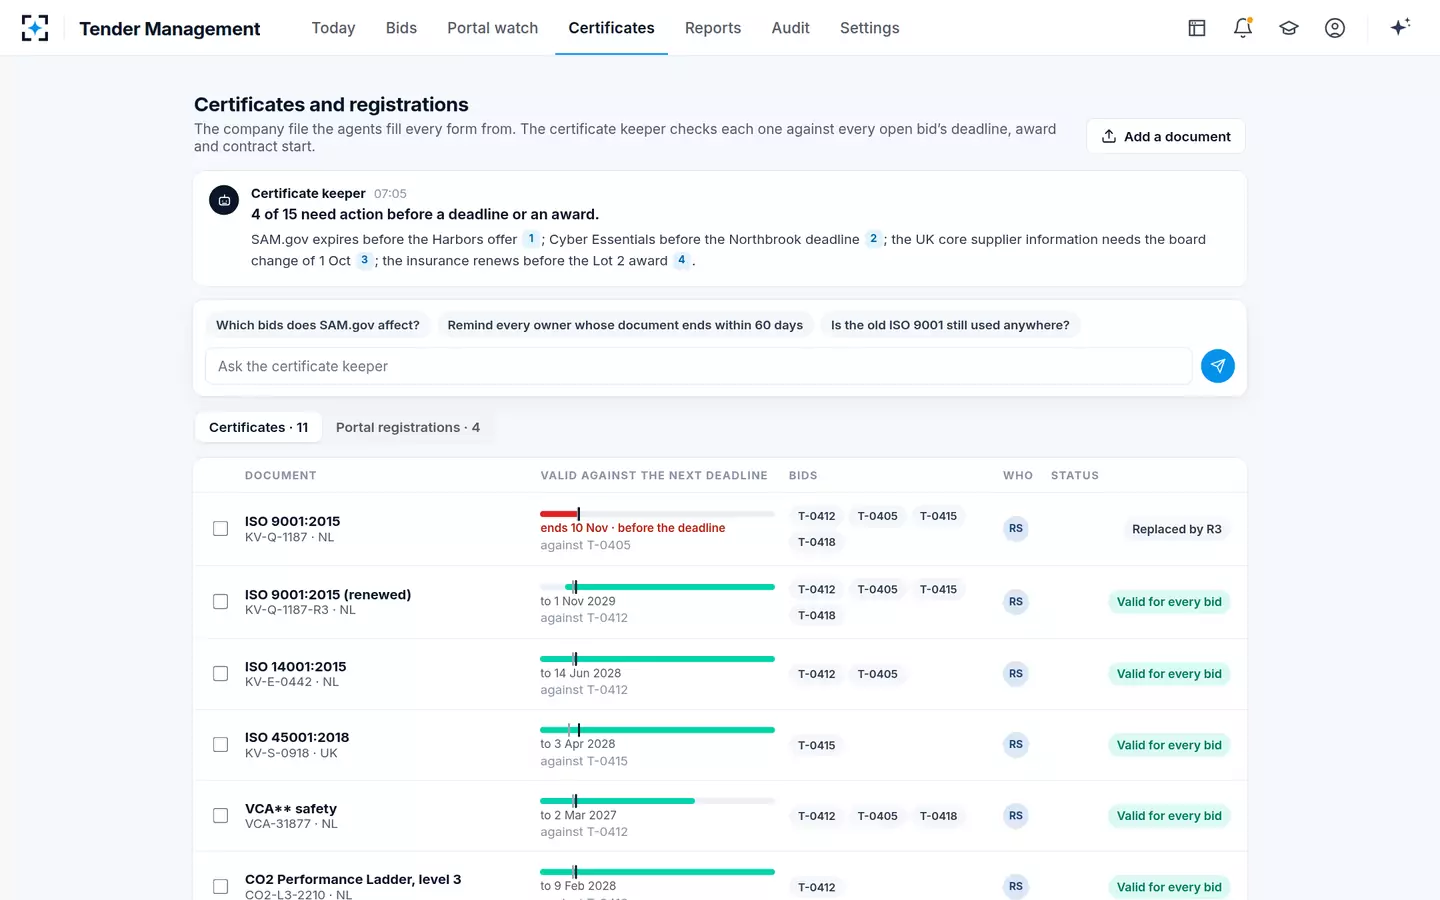The image size is (1440, 900).
Task: Open the graduation cap learning icon
Action: click(1289, 28)
